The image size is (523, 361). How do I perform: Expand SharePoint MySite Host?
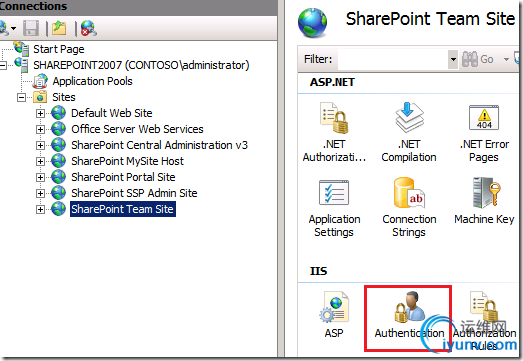[x=40, y=161]
